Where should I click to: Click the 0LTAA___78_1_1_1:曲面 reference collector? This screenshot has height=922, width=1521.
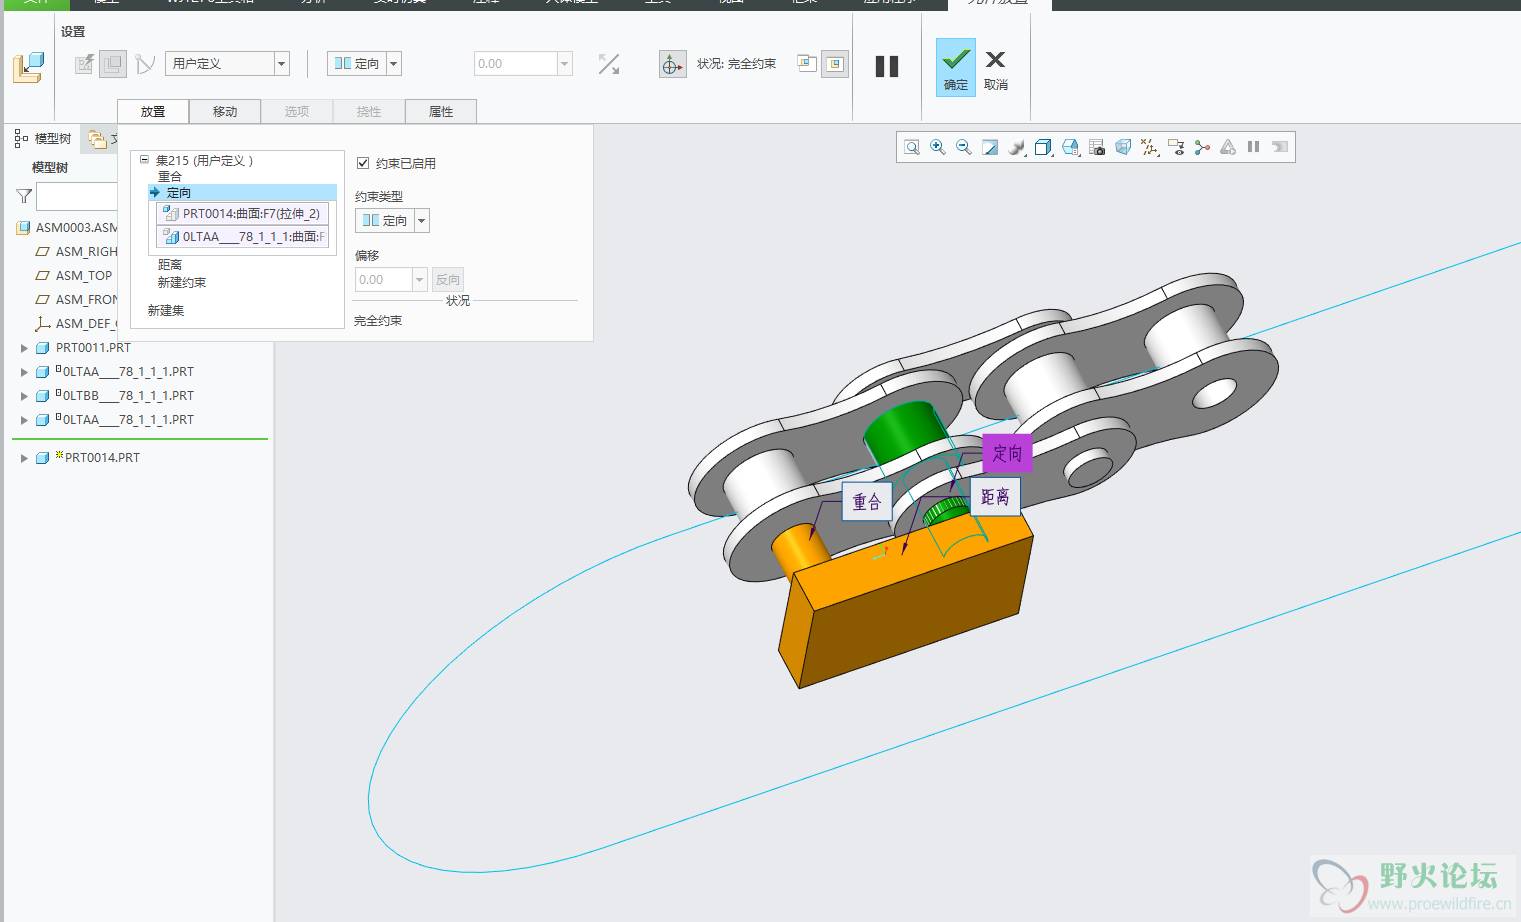243,237
